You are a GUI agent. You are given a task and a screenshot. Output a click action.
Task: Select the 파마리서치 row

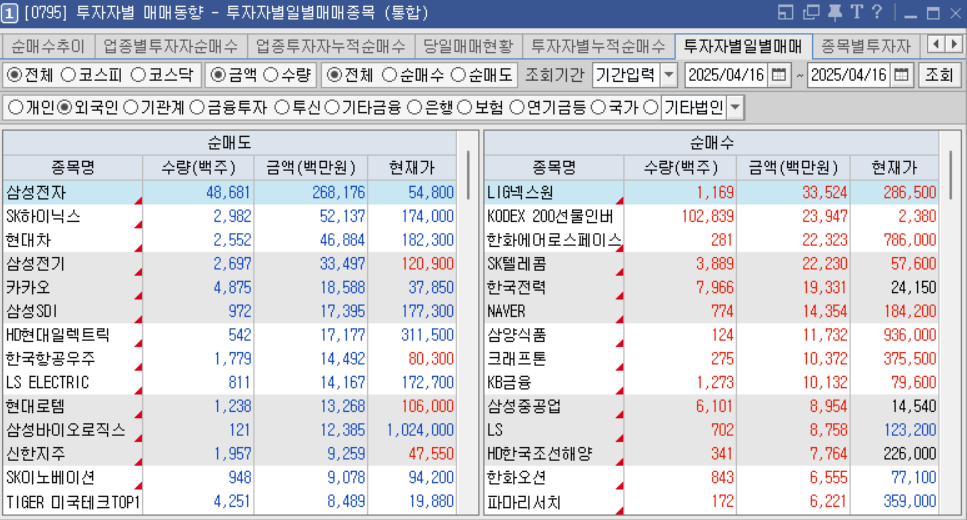(x=712, y=501)
